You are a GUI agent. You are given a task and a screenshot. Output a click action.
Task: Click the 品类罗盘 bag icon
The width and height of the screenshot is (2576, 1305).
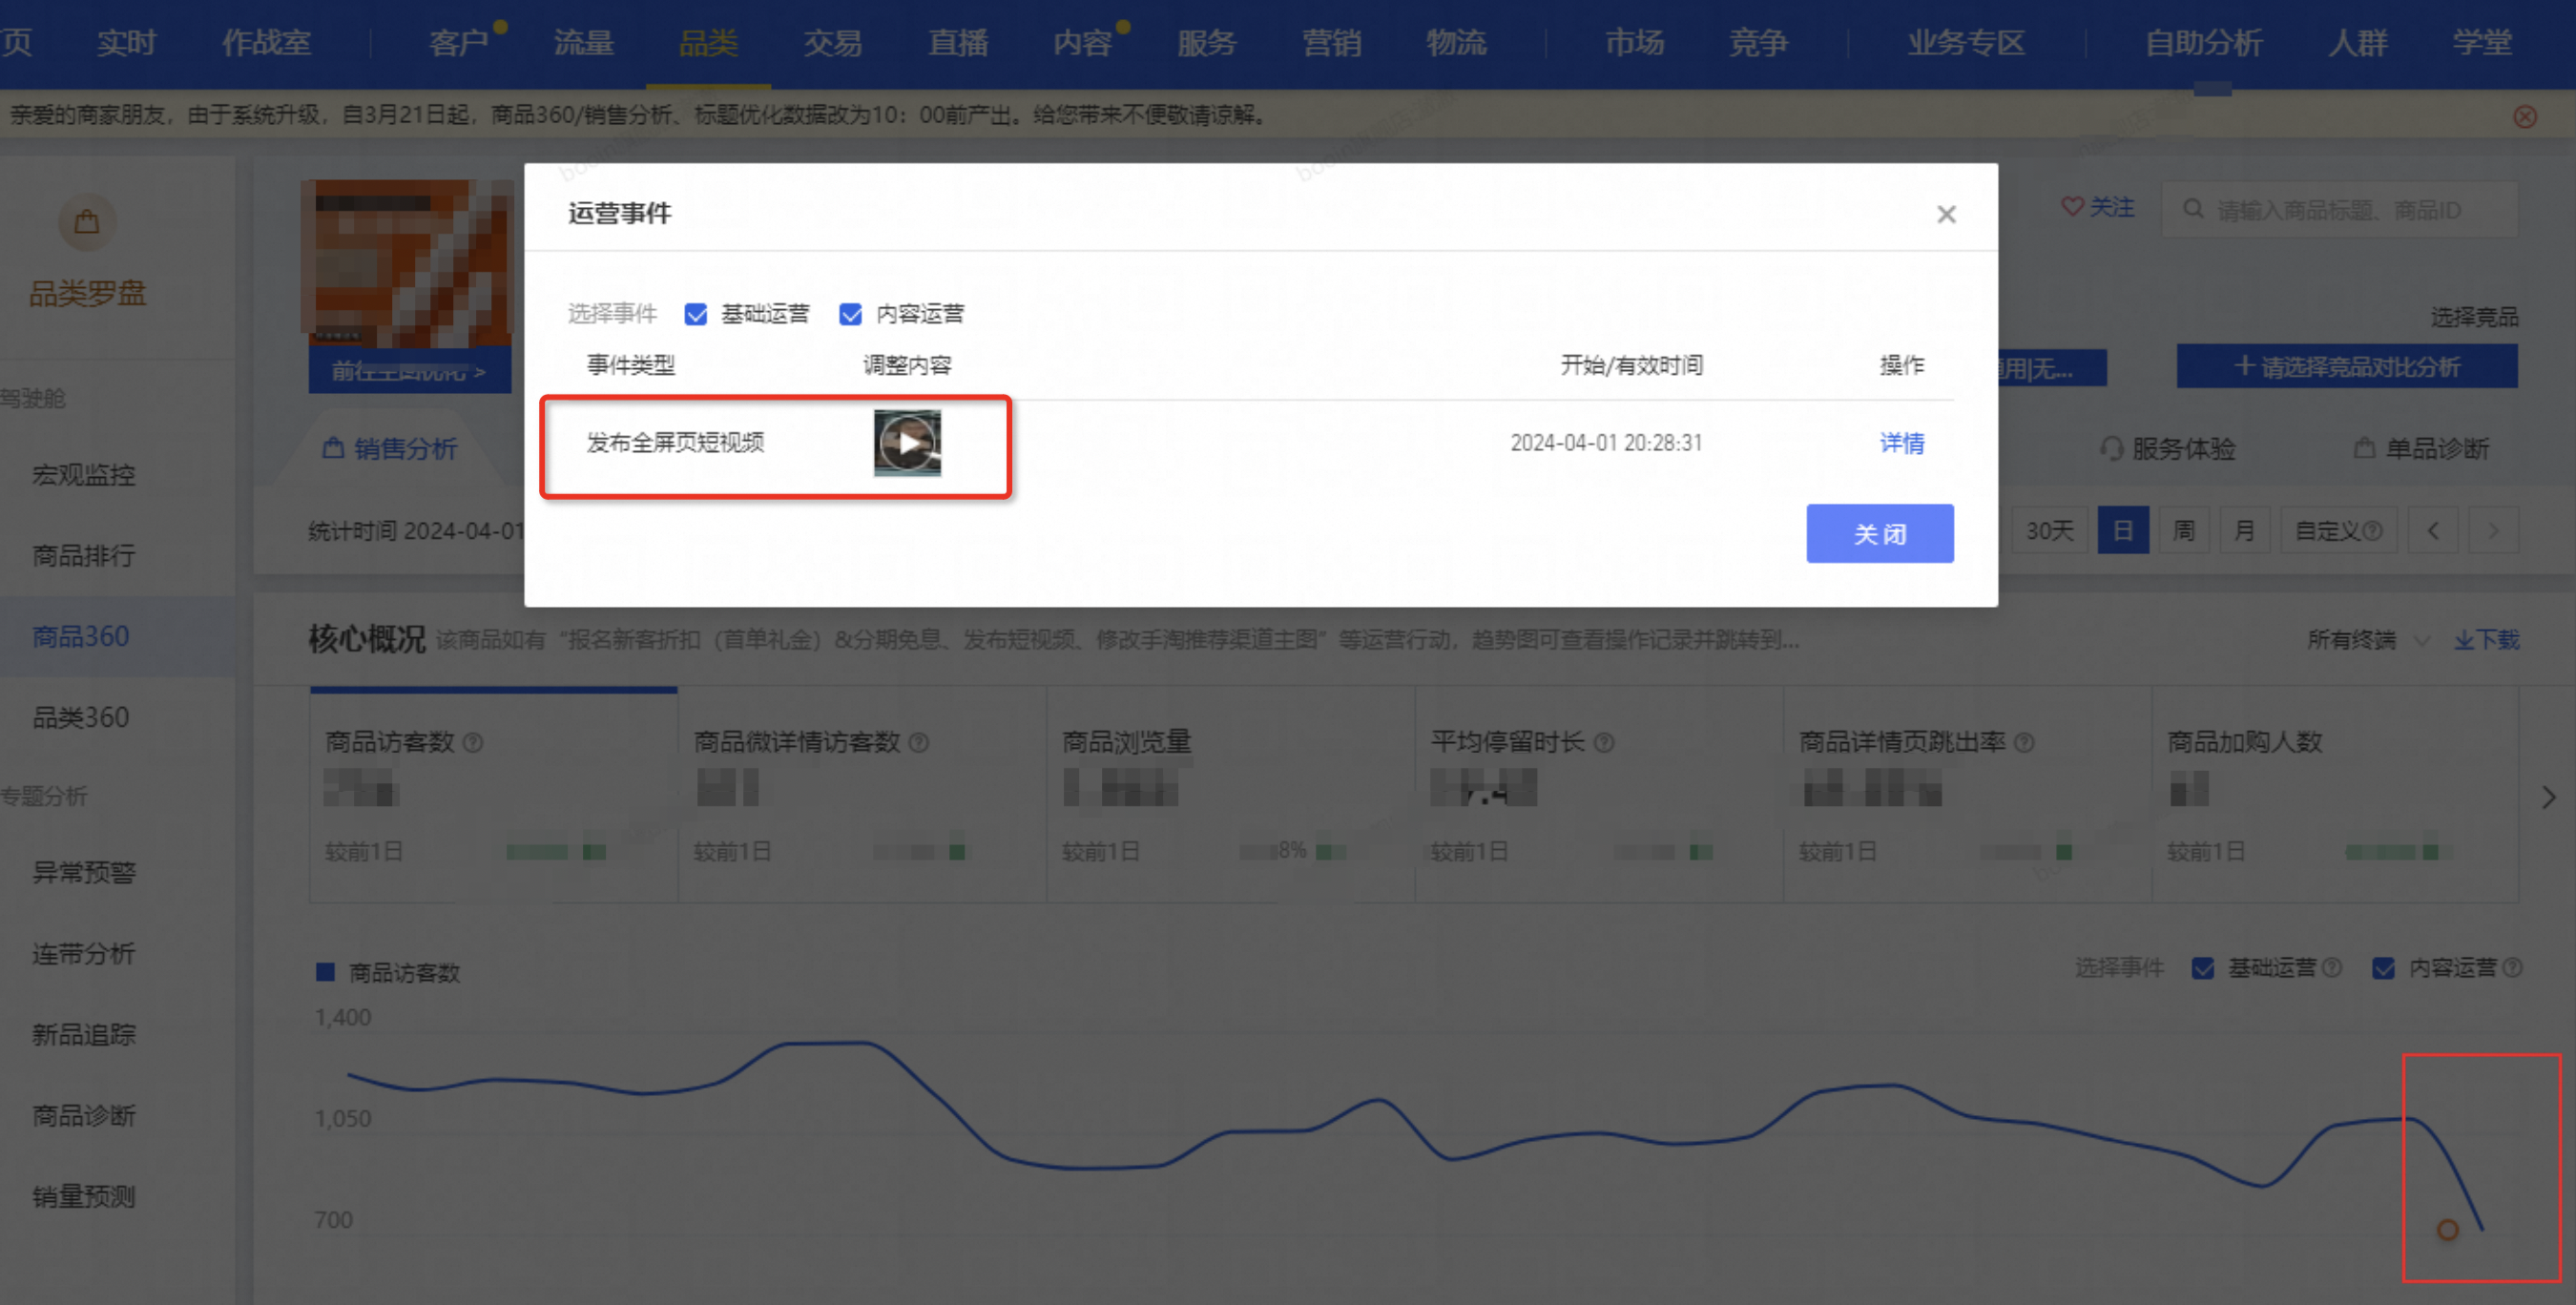87,222
